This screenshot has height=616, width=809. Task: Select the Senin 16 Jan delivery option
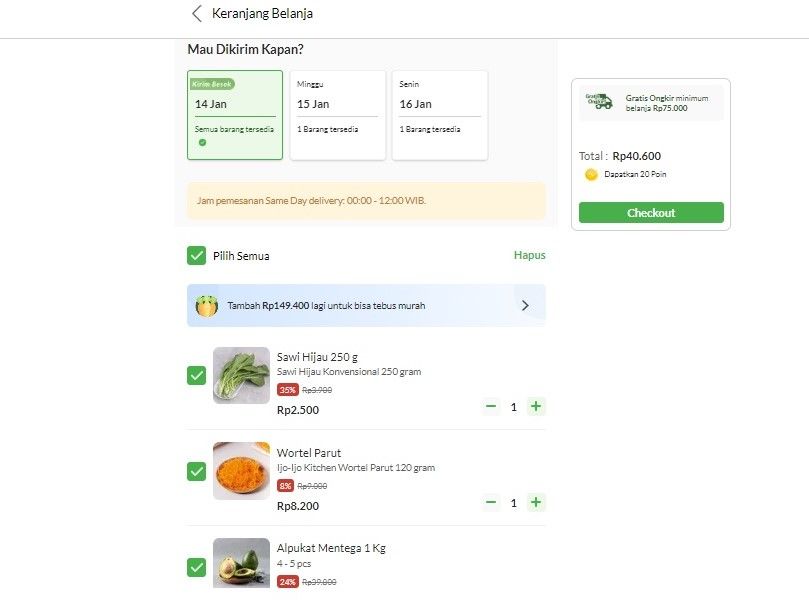[x=440, y=112]
